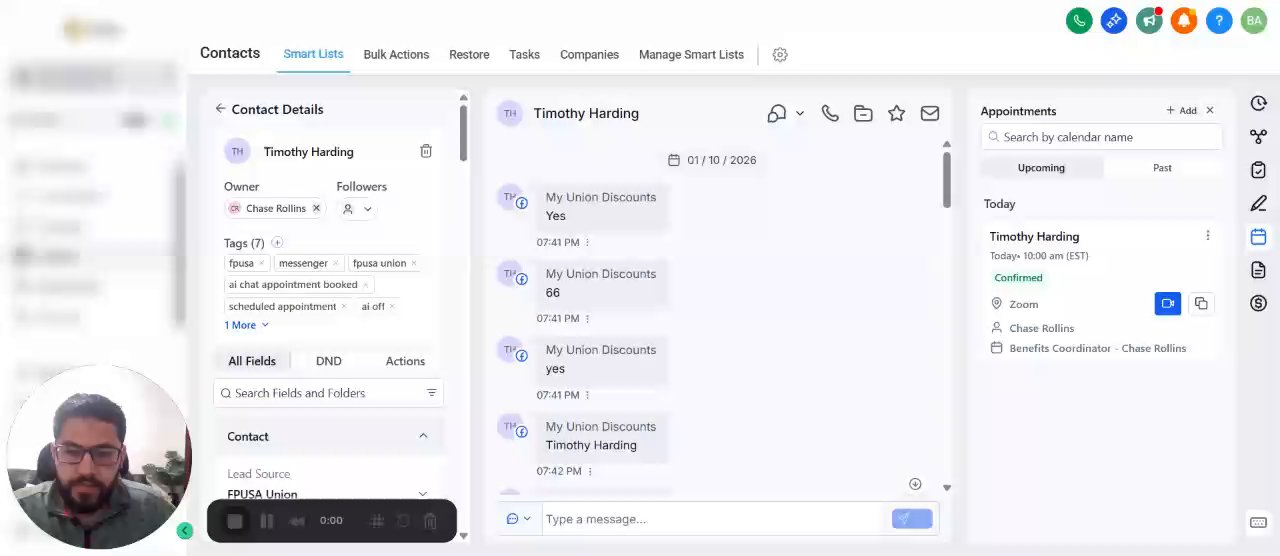Open keyboard shortcuts icon

(1259, 523)
